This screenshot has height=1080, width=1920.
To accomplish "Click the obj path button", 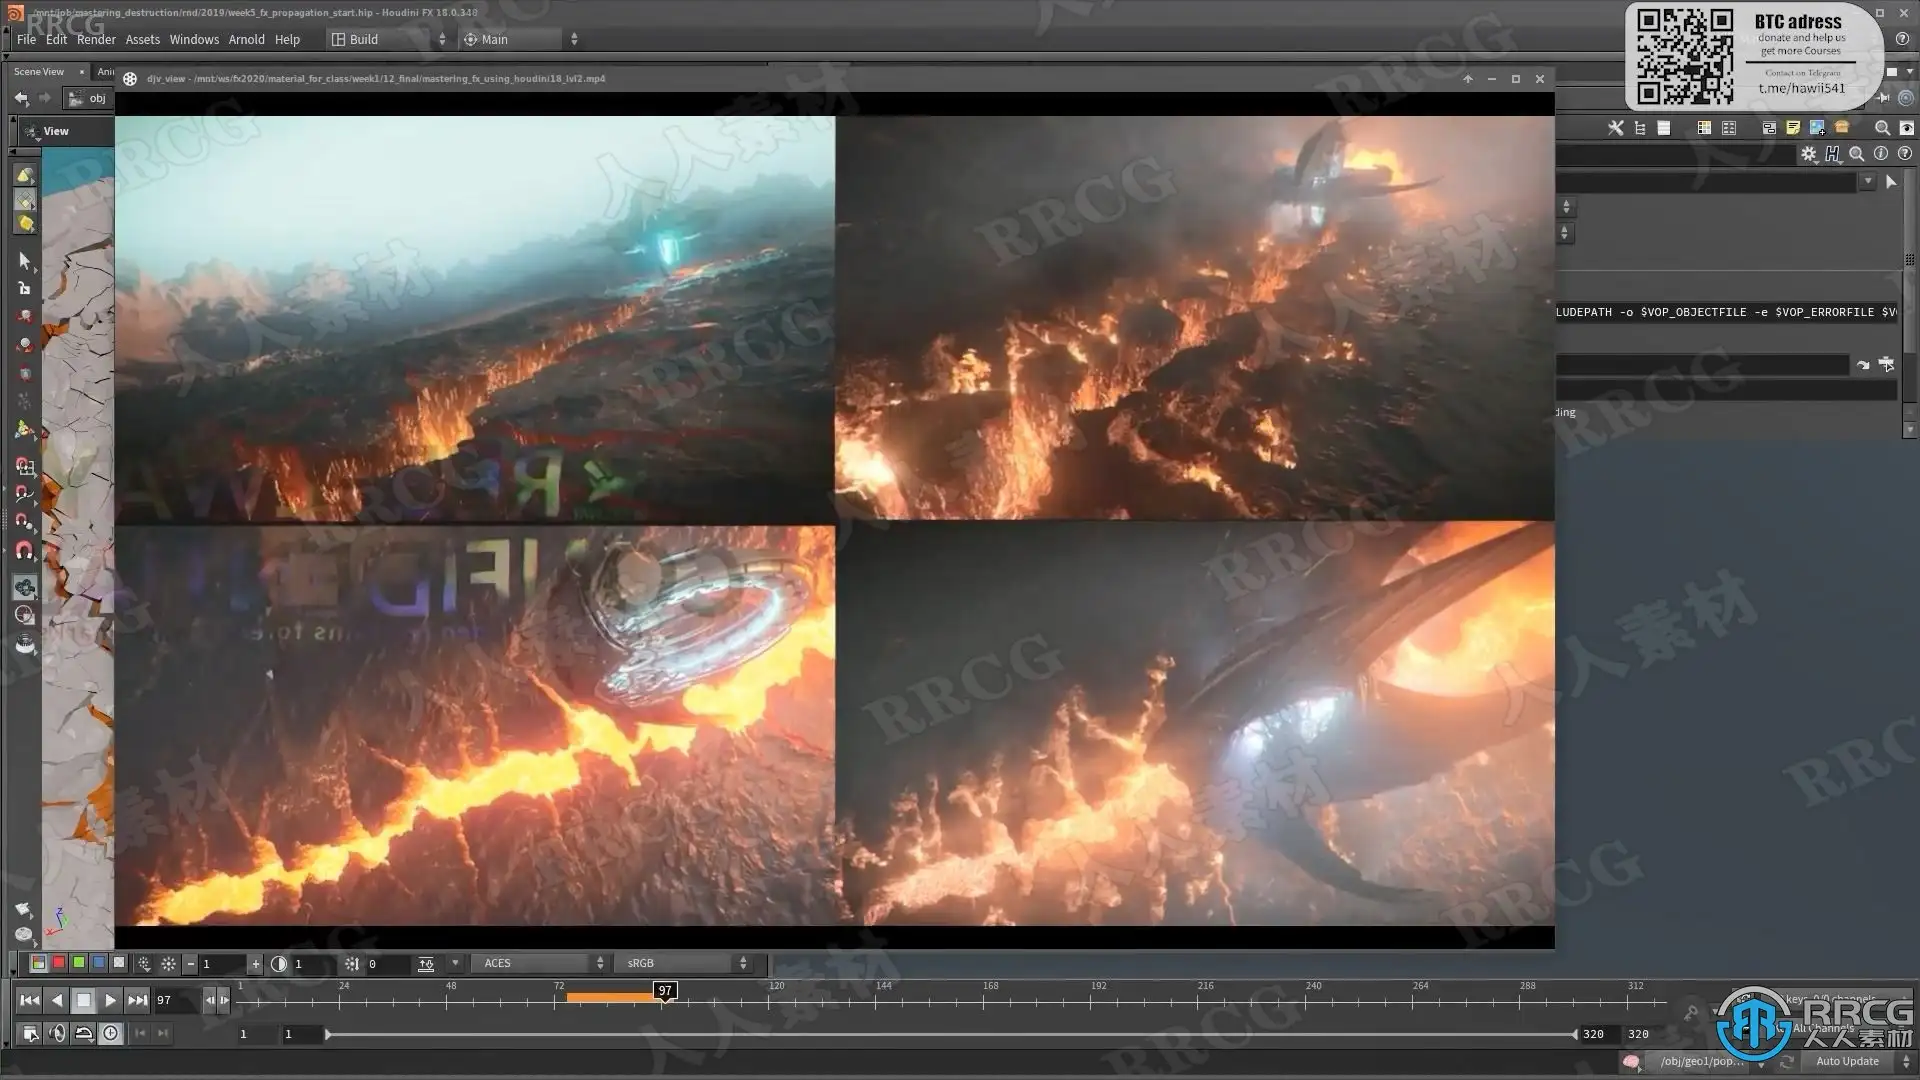I will point(88,98).
